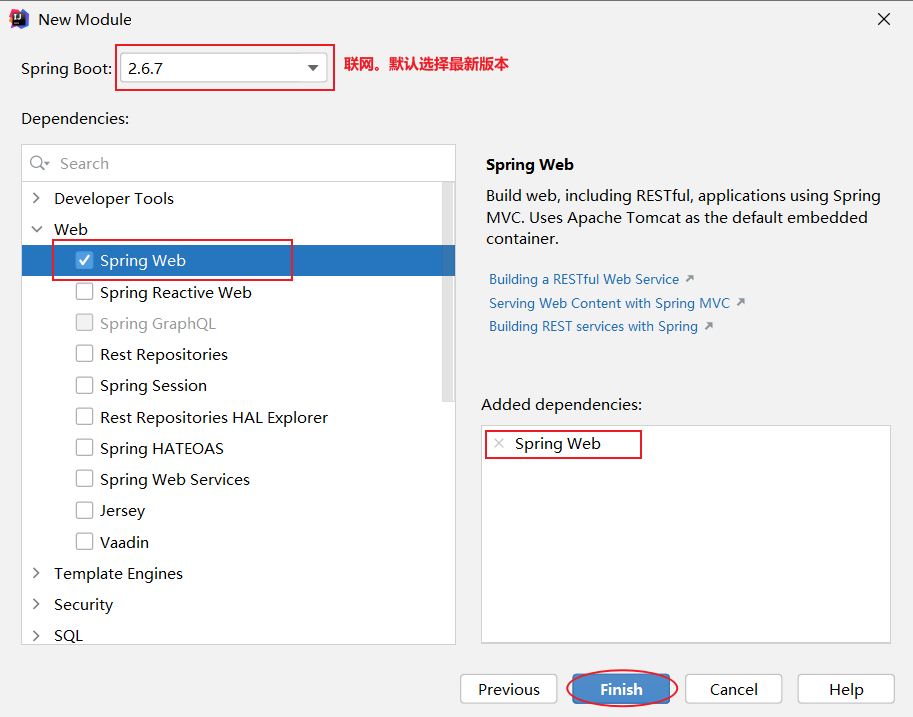Check the Rest Repositories checkbox
Viewport: 913px width, 717px height.
click(84, 354)
